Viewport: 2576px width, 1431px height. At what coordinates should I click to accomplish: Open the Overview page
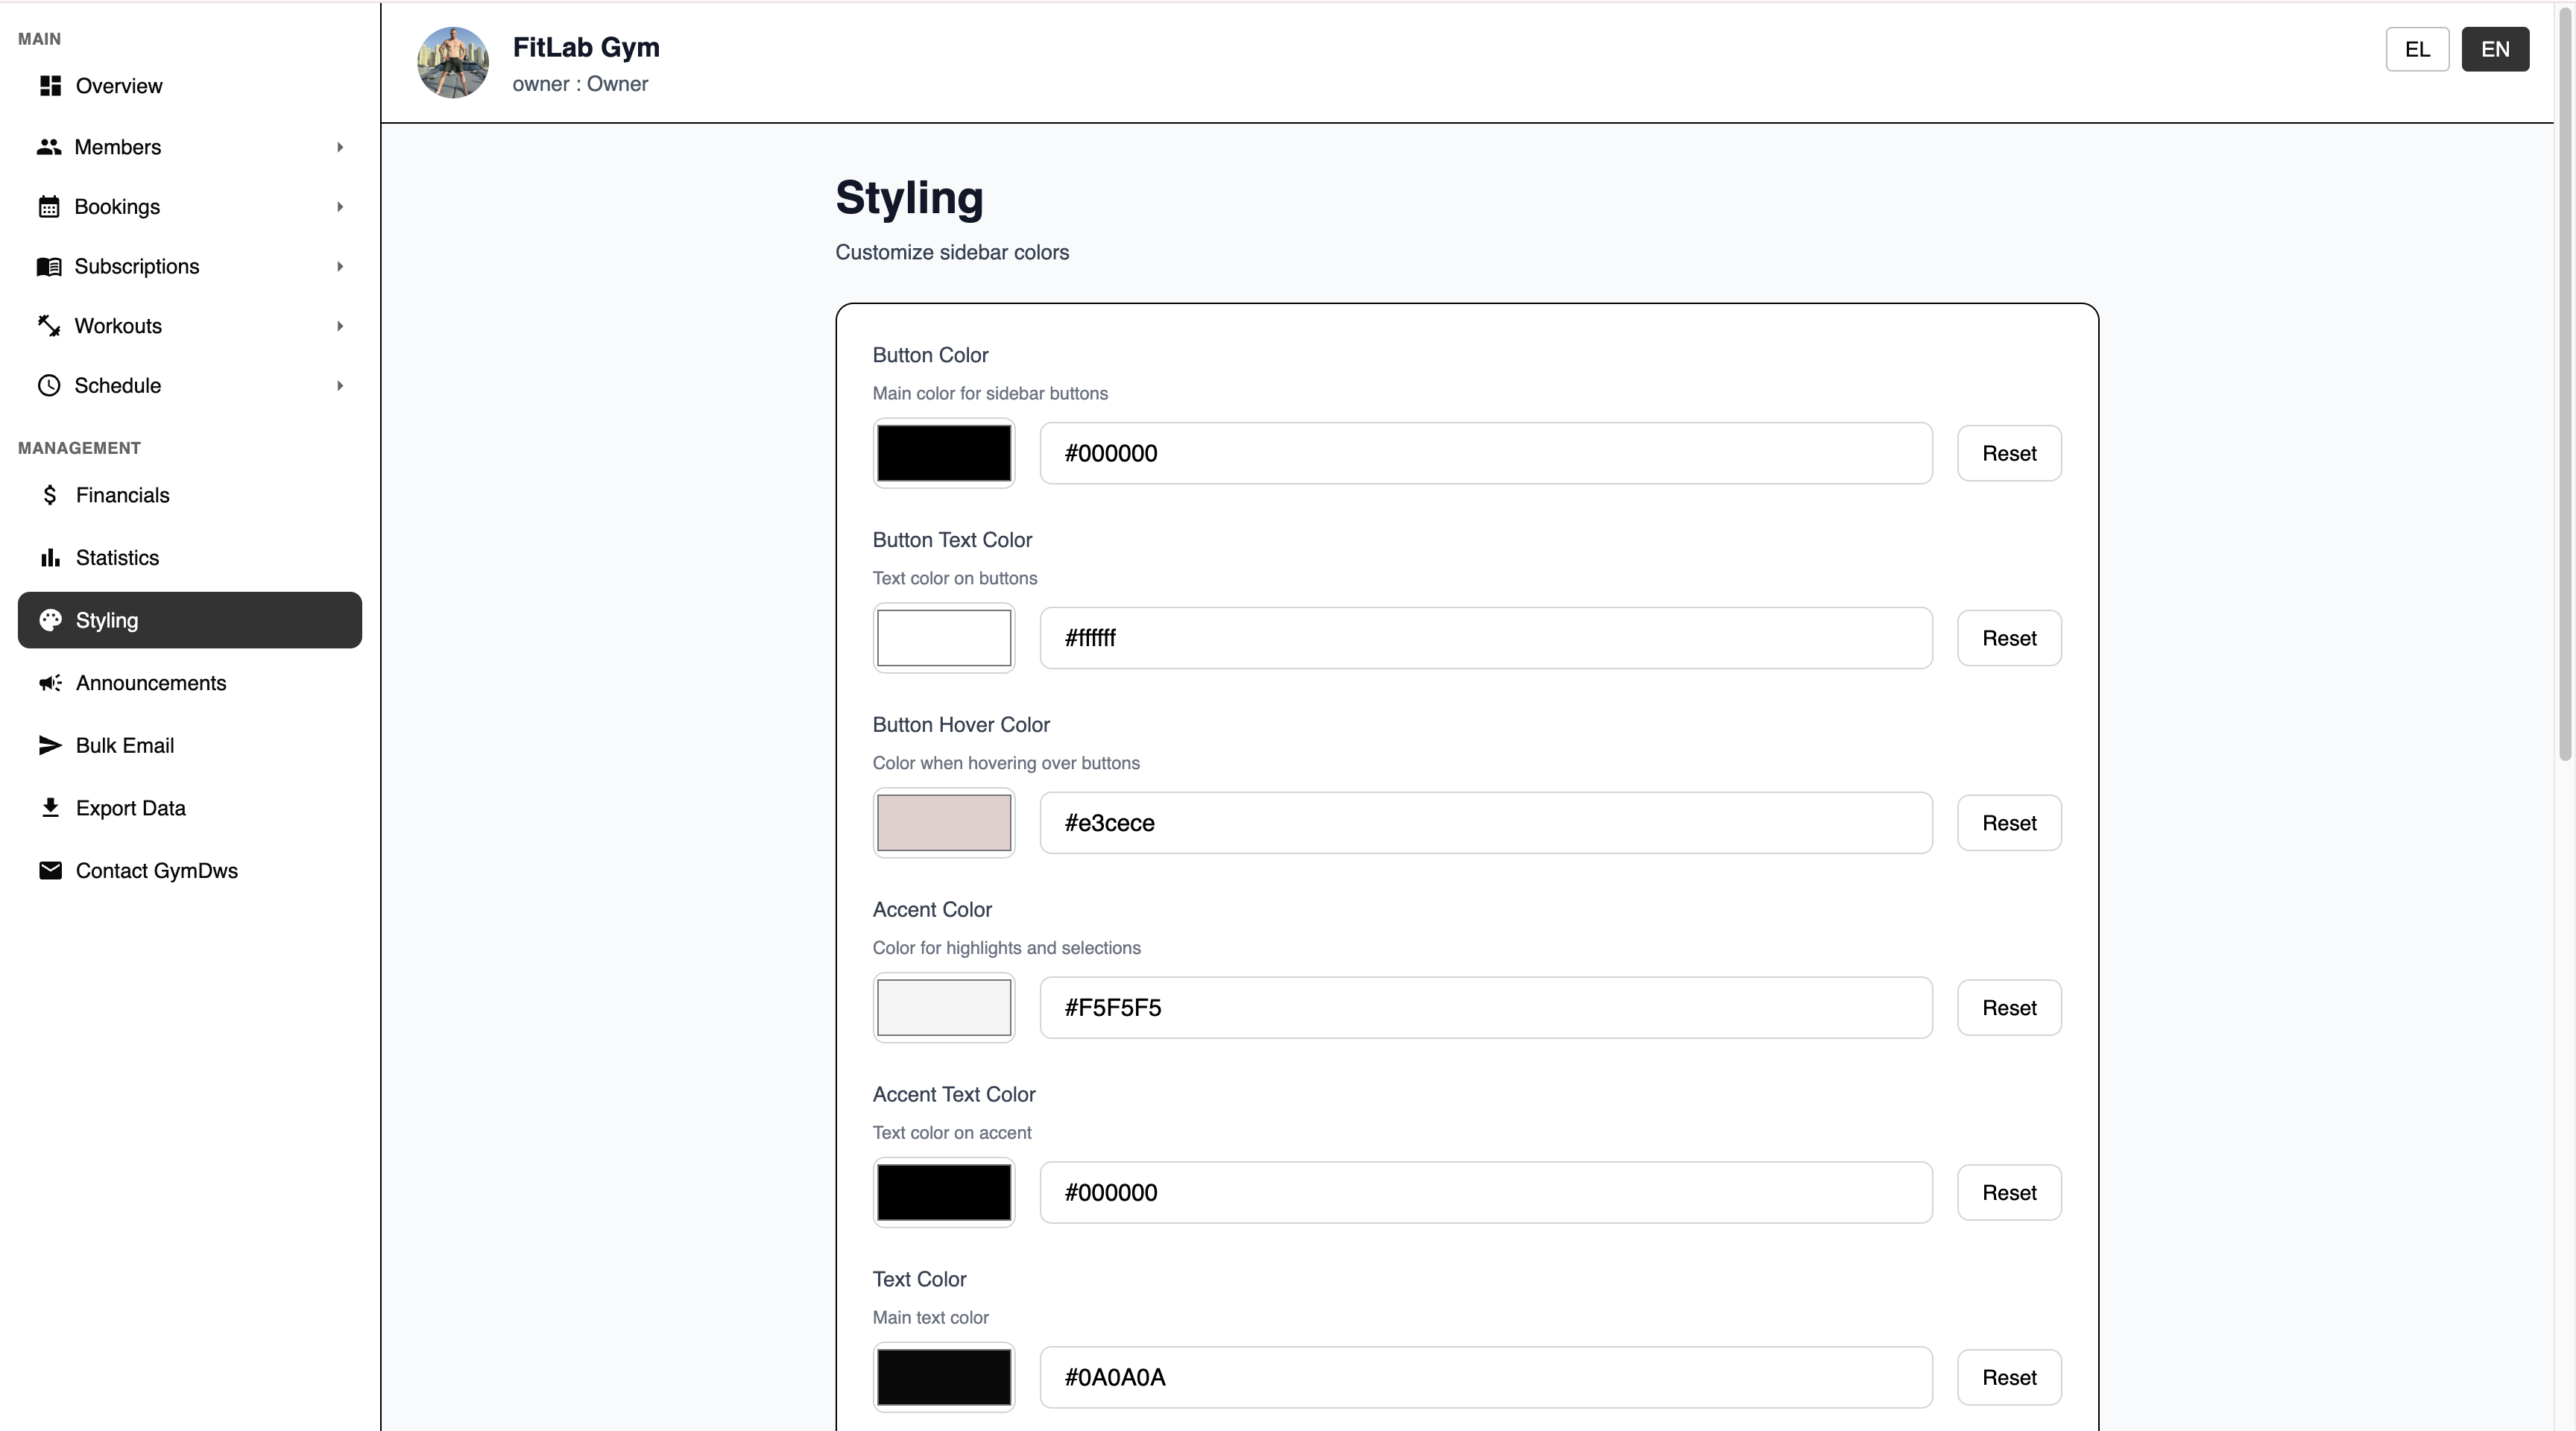click(x=190, y=86)
